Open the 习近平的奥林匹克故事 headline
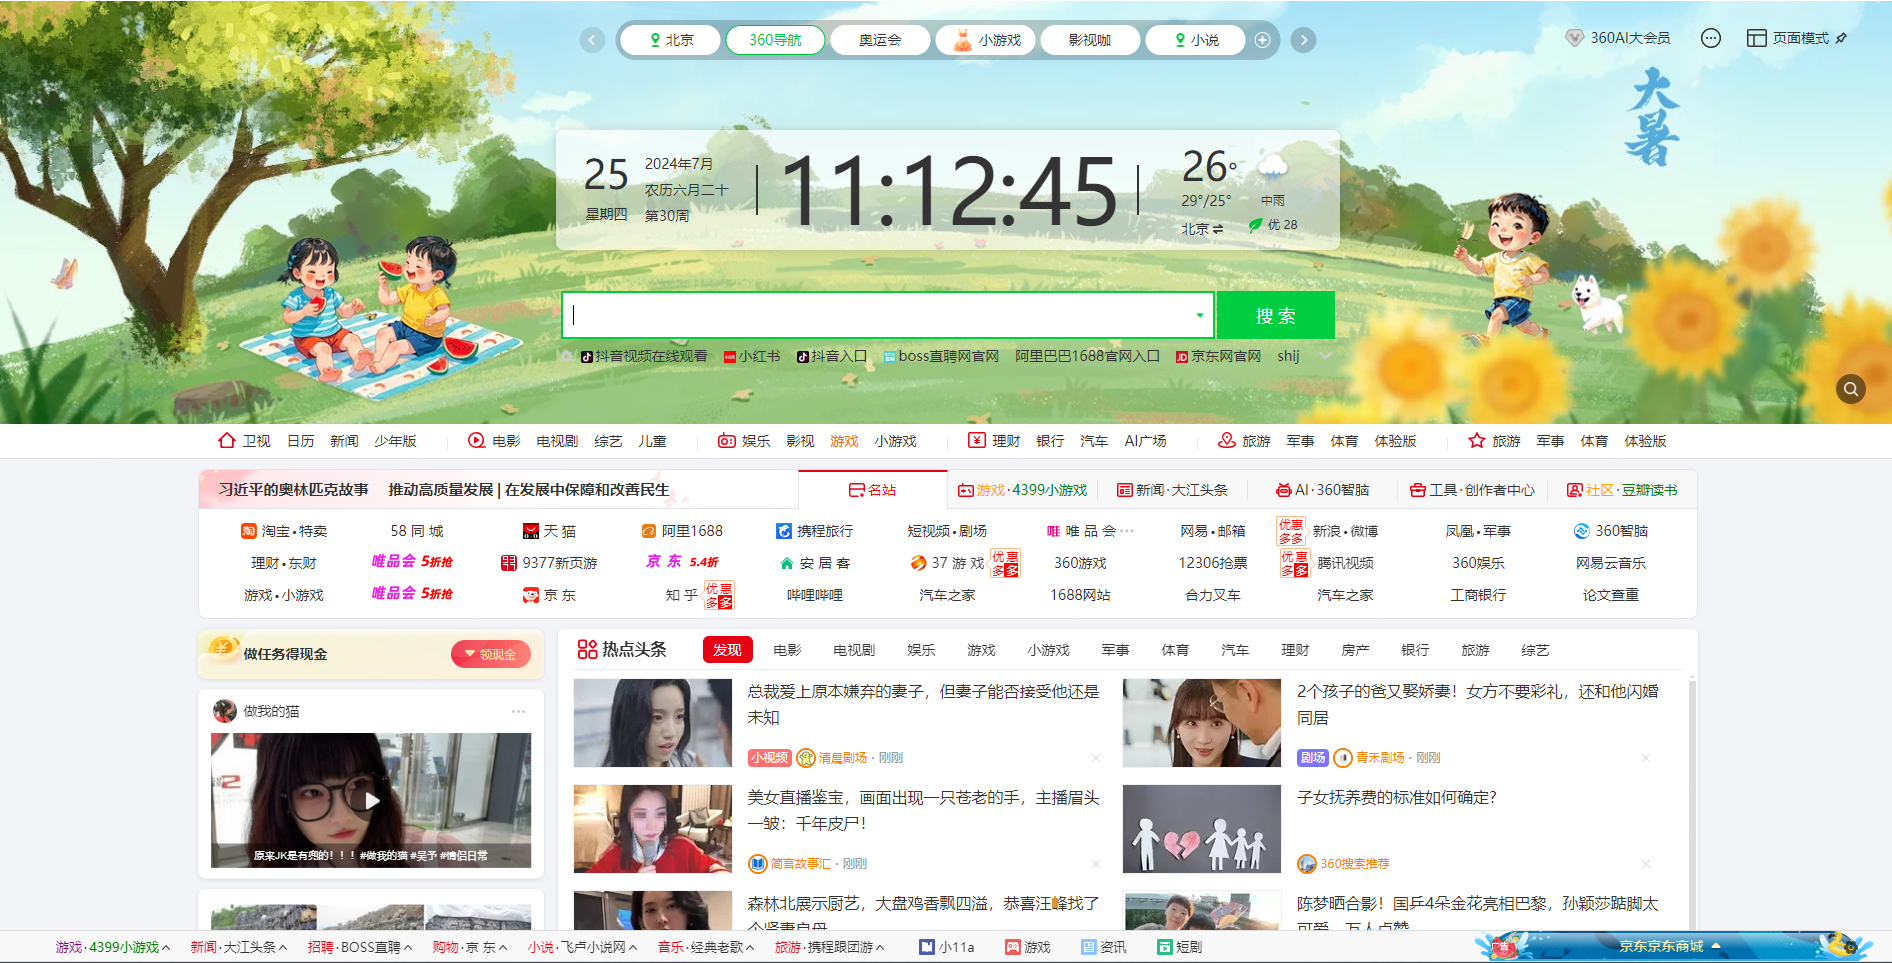 pyautogui.click(x=294, y=490)
